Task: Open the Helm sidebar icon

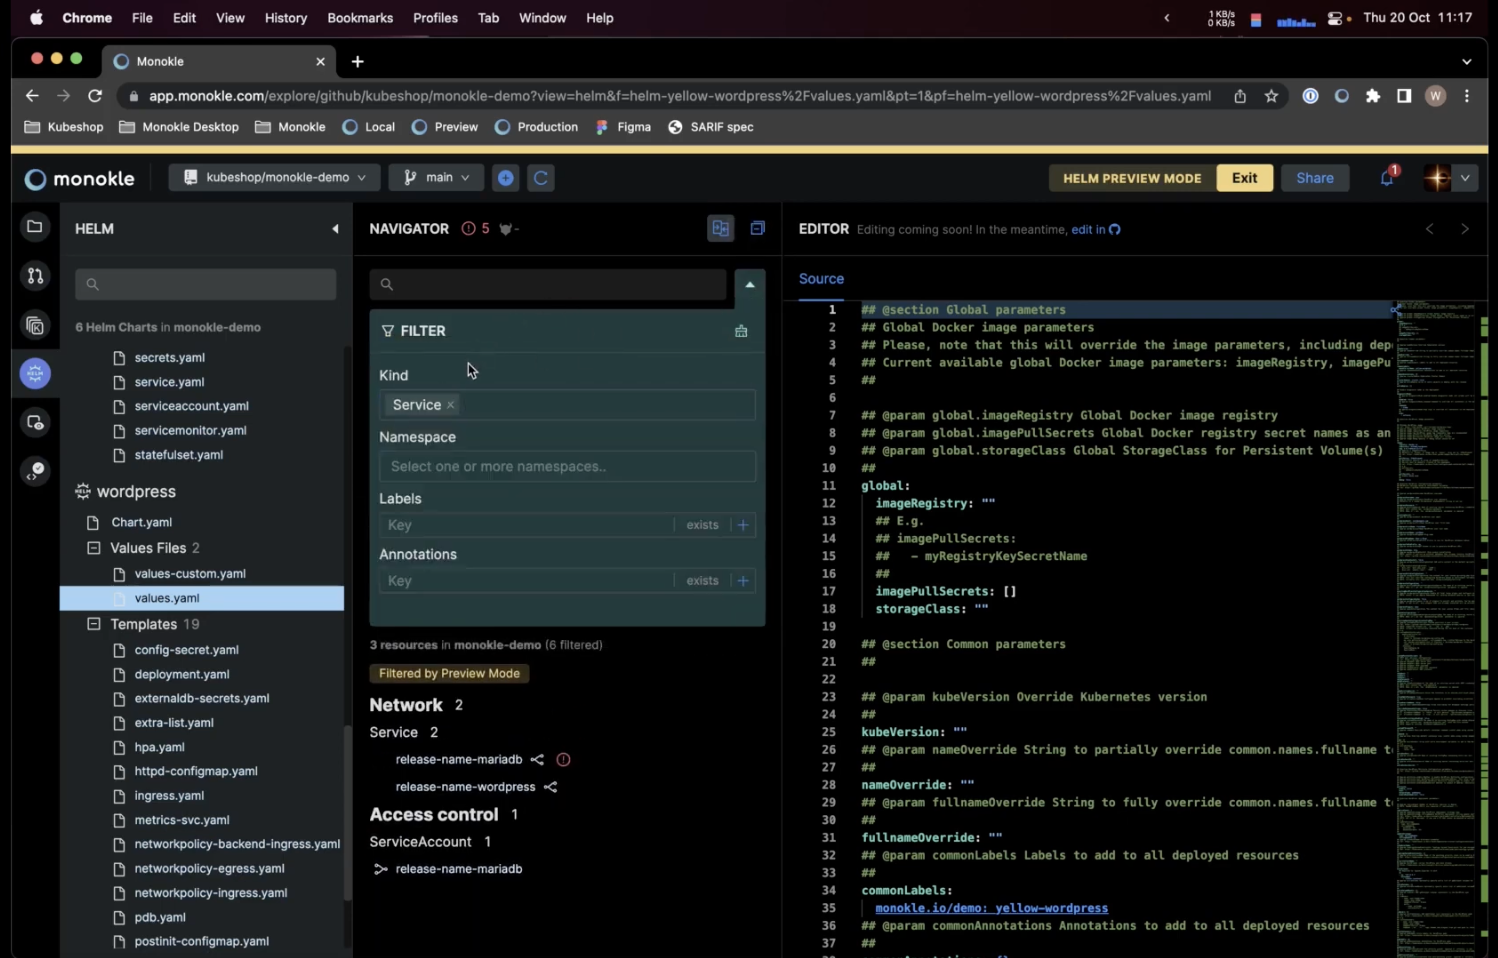Action: pyautogui.click(x=35, y=374)
